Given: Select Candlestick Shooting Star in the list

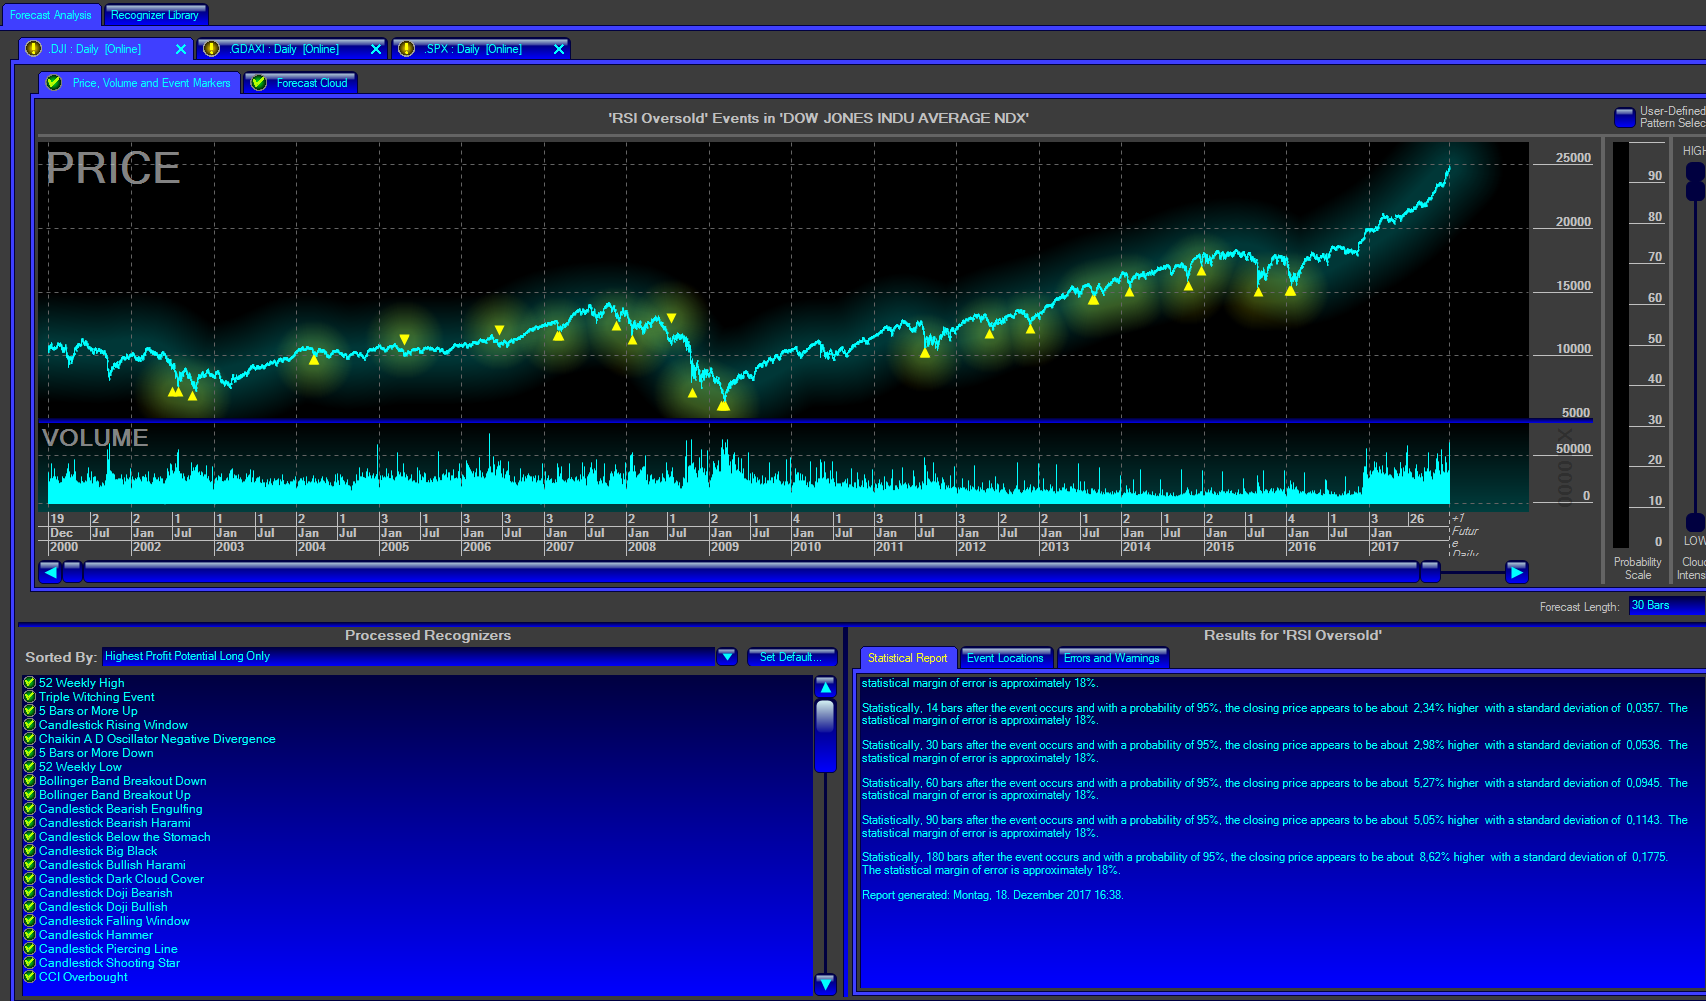Looking at the screenshot, I should click(110, 963).
